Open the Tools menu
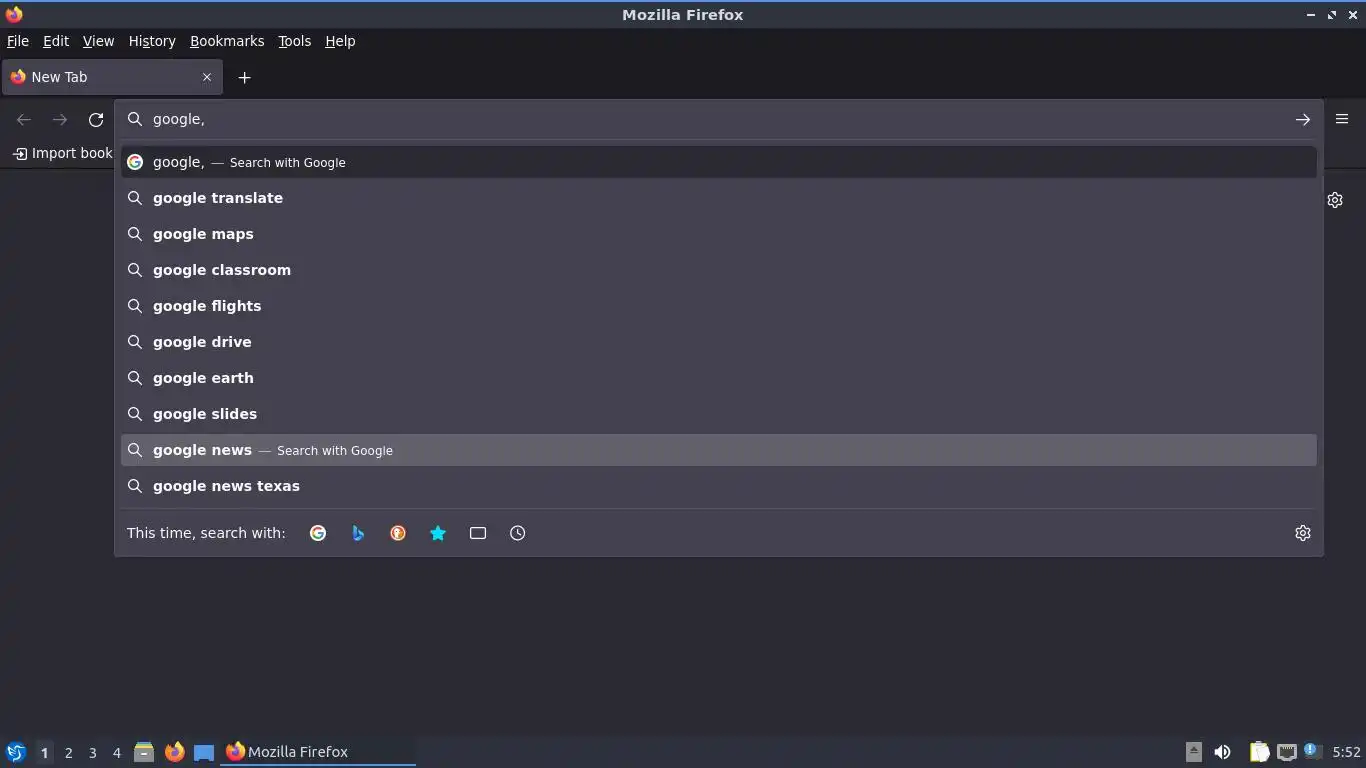The height and width of the screenshot is (768, 1366). click(294, 41)
